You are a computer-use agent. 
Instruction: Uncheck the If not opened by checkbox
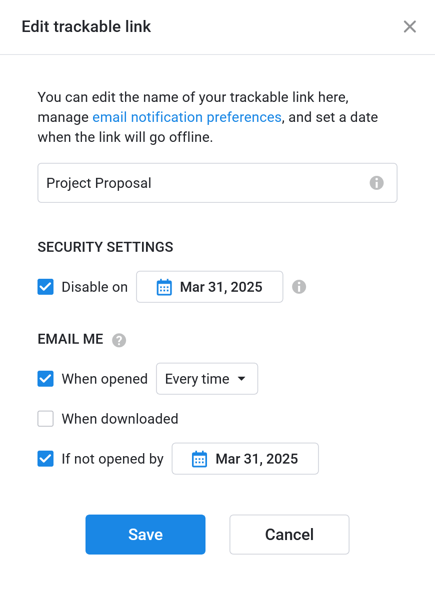coord(45,459)
